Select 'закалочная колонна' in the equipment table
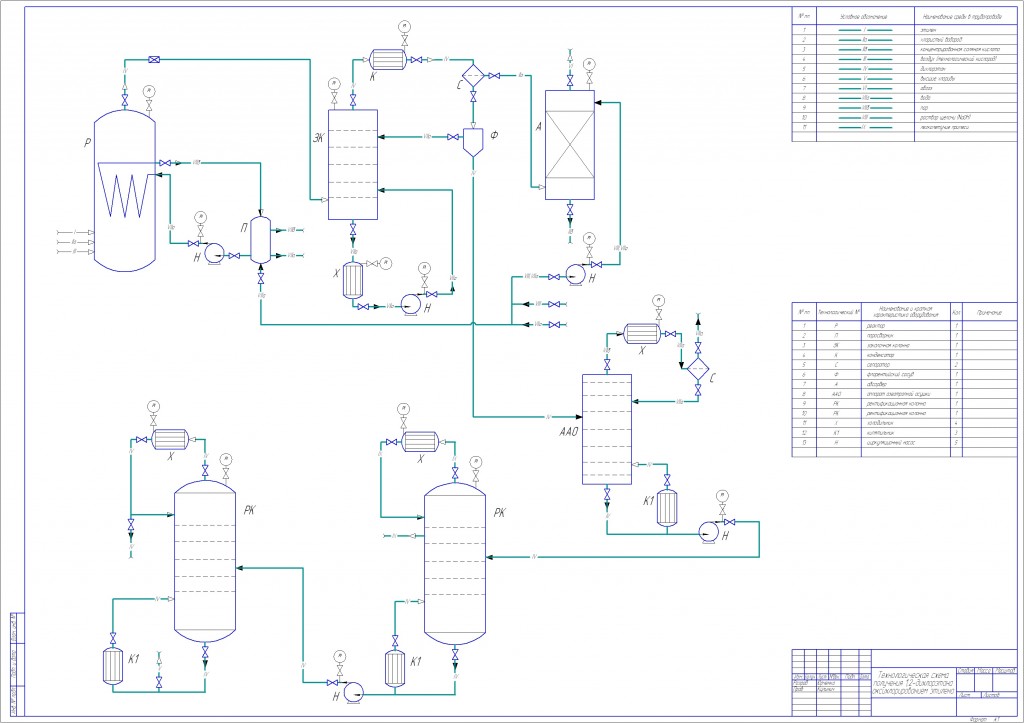 [x=888, y=345]
